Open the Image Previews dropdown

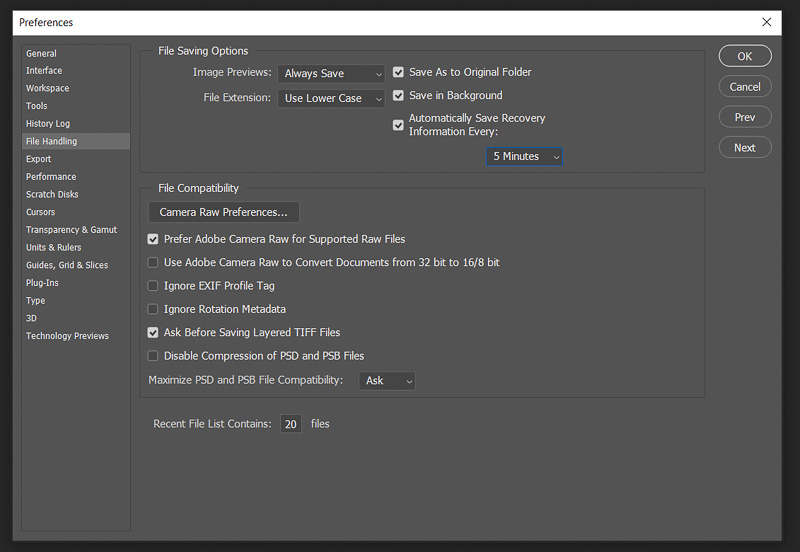(x=331, y=73)
